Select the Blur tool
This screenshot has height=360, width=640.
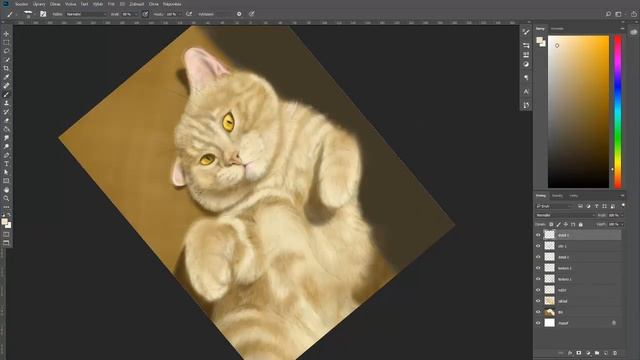click(x=6, y=138)
